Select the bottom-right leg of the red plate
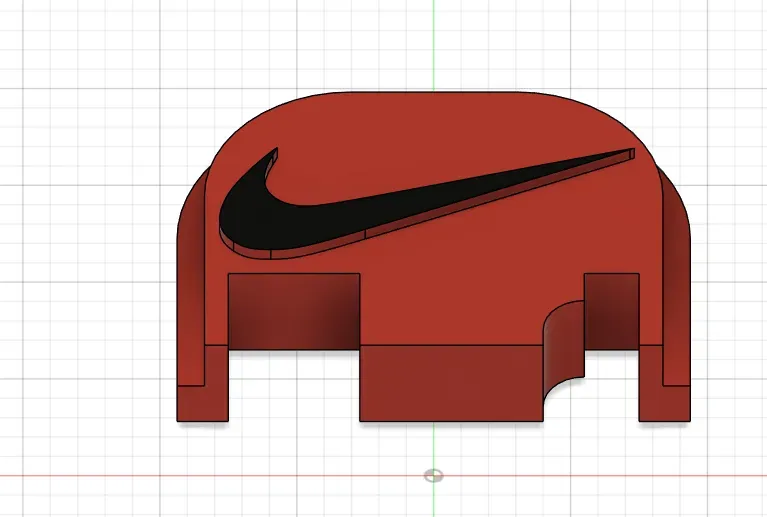Viewport: 767px width, 517px height. pyautogui.click(x=664, y=404)
